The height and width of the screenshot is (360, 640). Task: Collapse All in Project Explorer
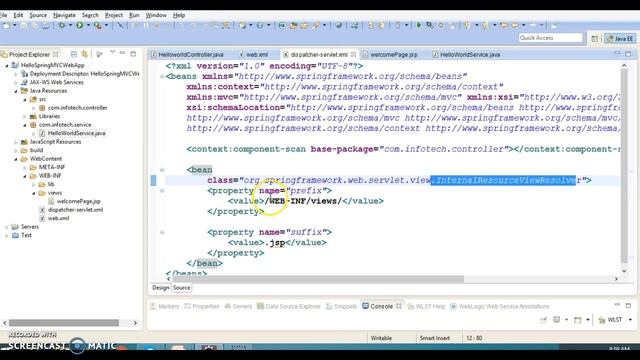tap(74, 54)
